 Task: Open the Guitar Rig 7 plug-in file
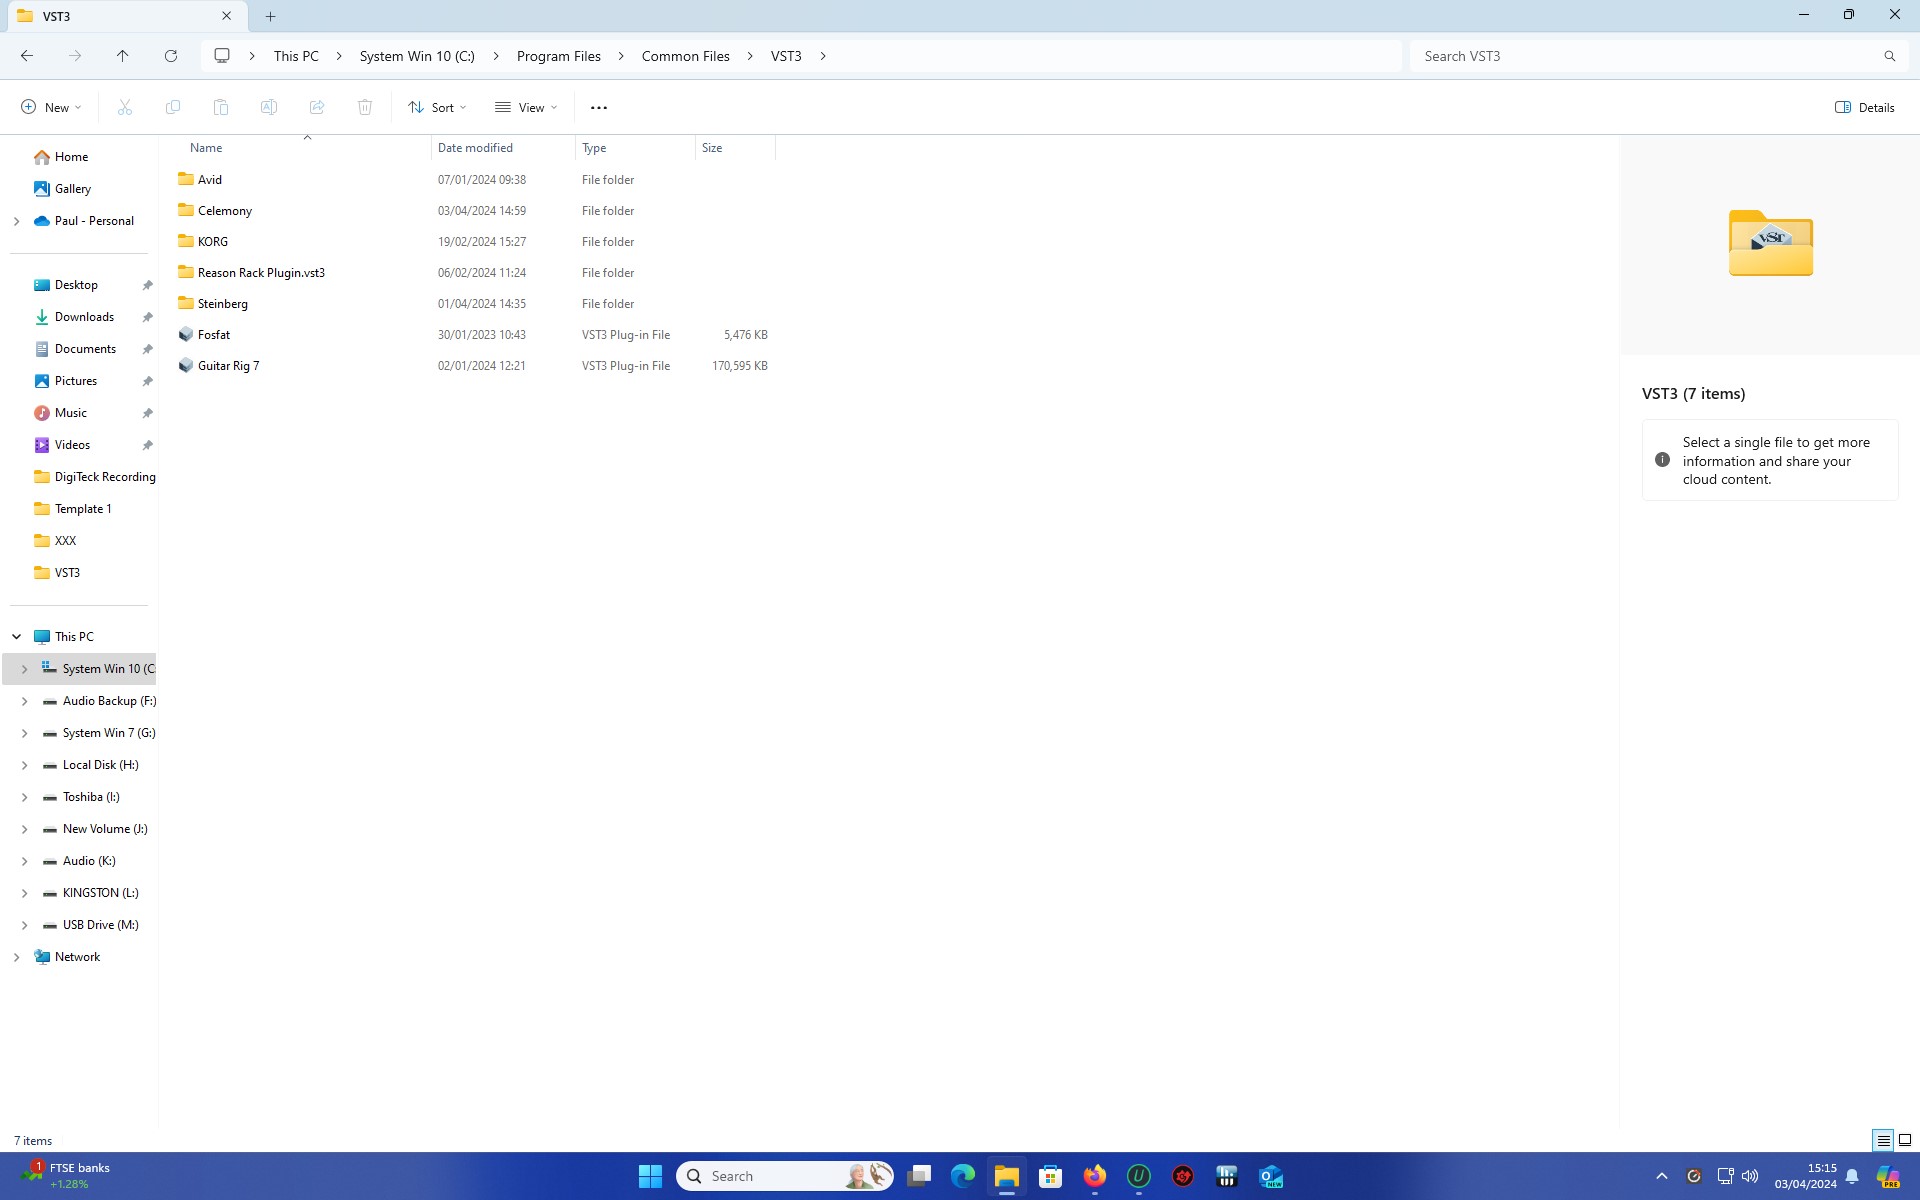pyautogui.click(x=228, y=366)
